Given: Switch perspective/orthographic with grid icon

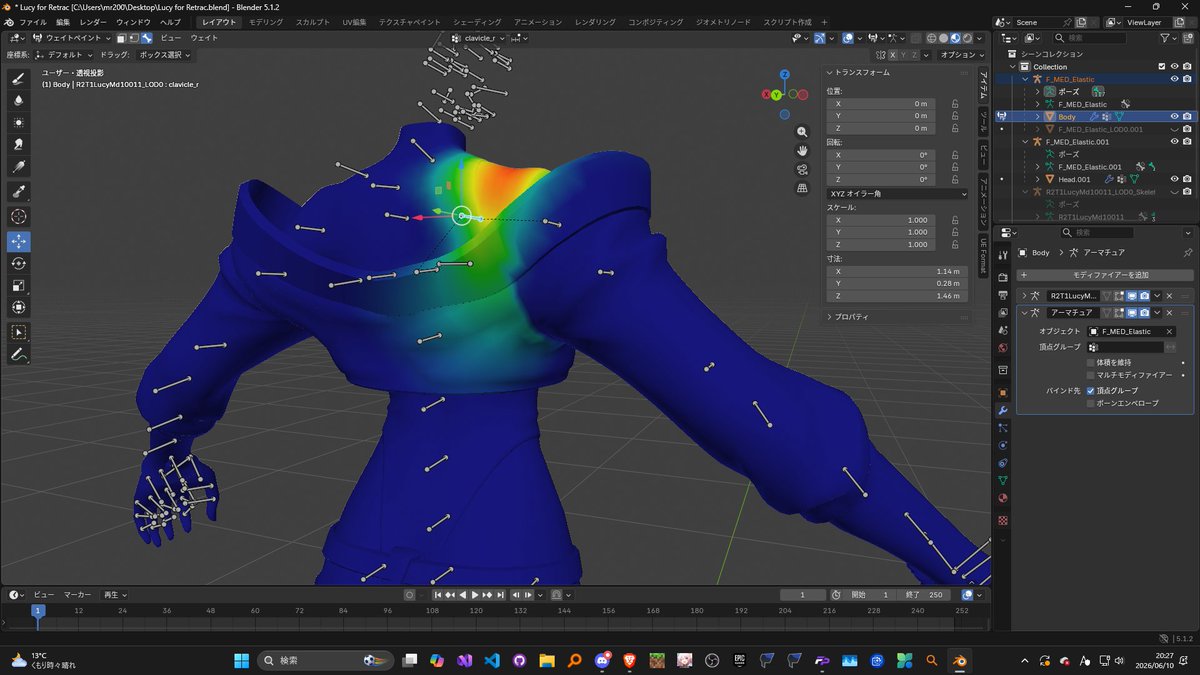Looking at the screenshot, I should pos(802,187).
